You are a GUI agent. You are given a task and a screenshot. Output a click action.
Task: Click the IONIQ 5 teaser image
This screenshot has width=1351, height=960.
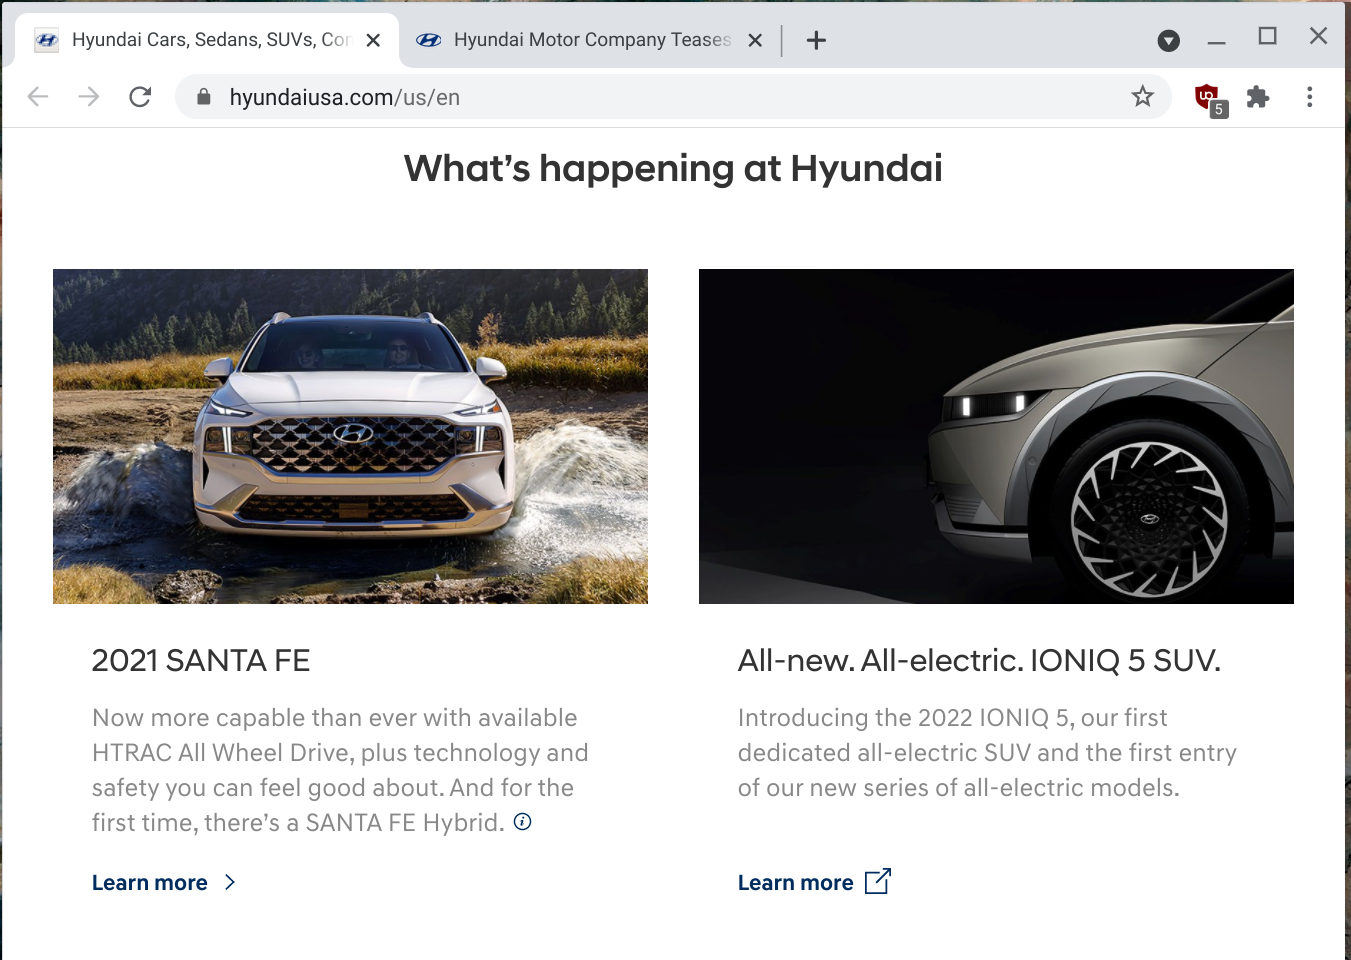click(996, 436)
